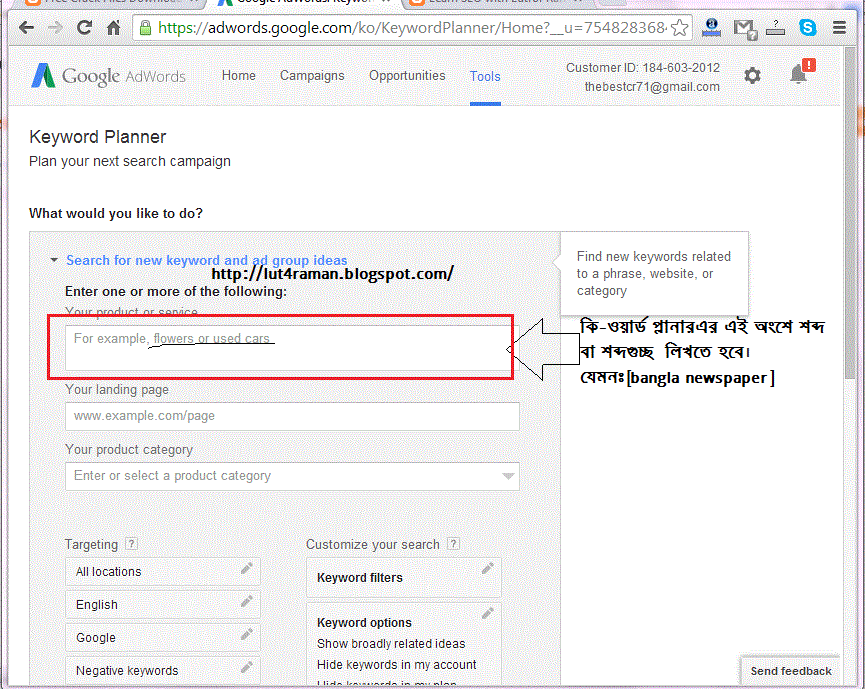The image size is (865, 689).
Task: Focus the product or service text box
Action: [x=291, y=348]
